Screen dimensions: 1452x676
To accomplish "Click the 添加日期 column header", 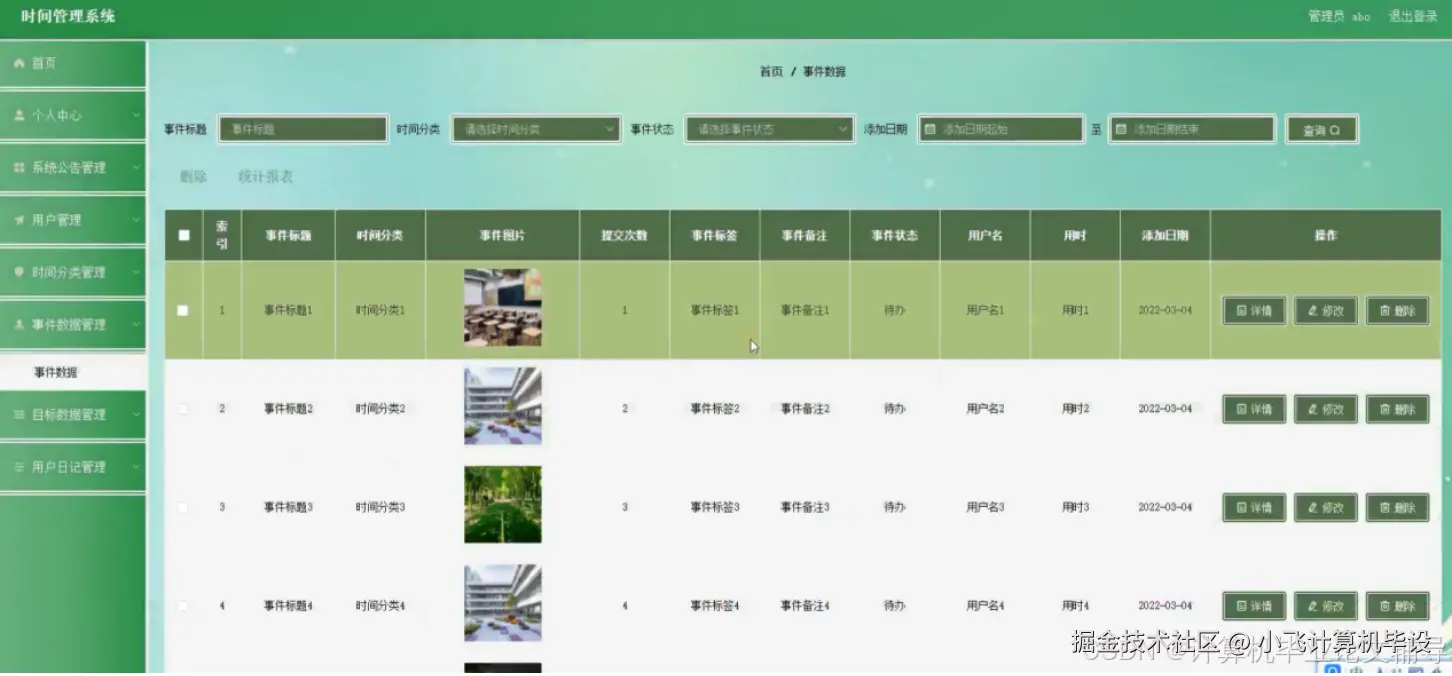I will (x=1165, y=236).
